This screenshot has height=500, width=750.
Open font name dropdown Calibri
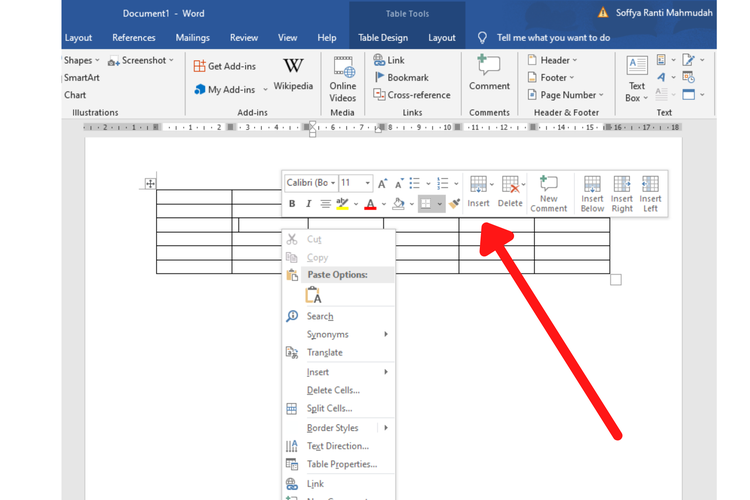point(333,183)
